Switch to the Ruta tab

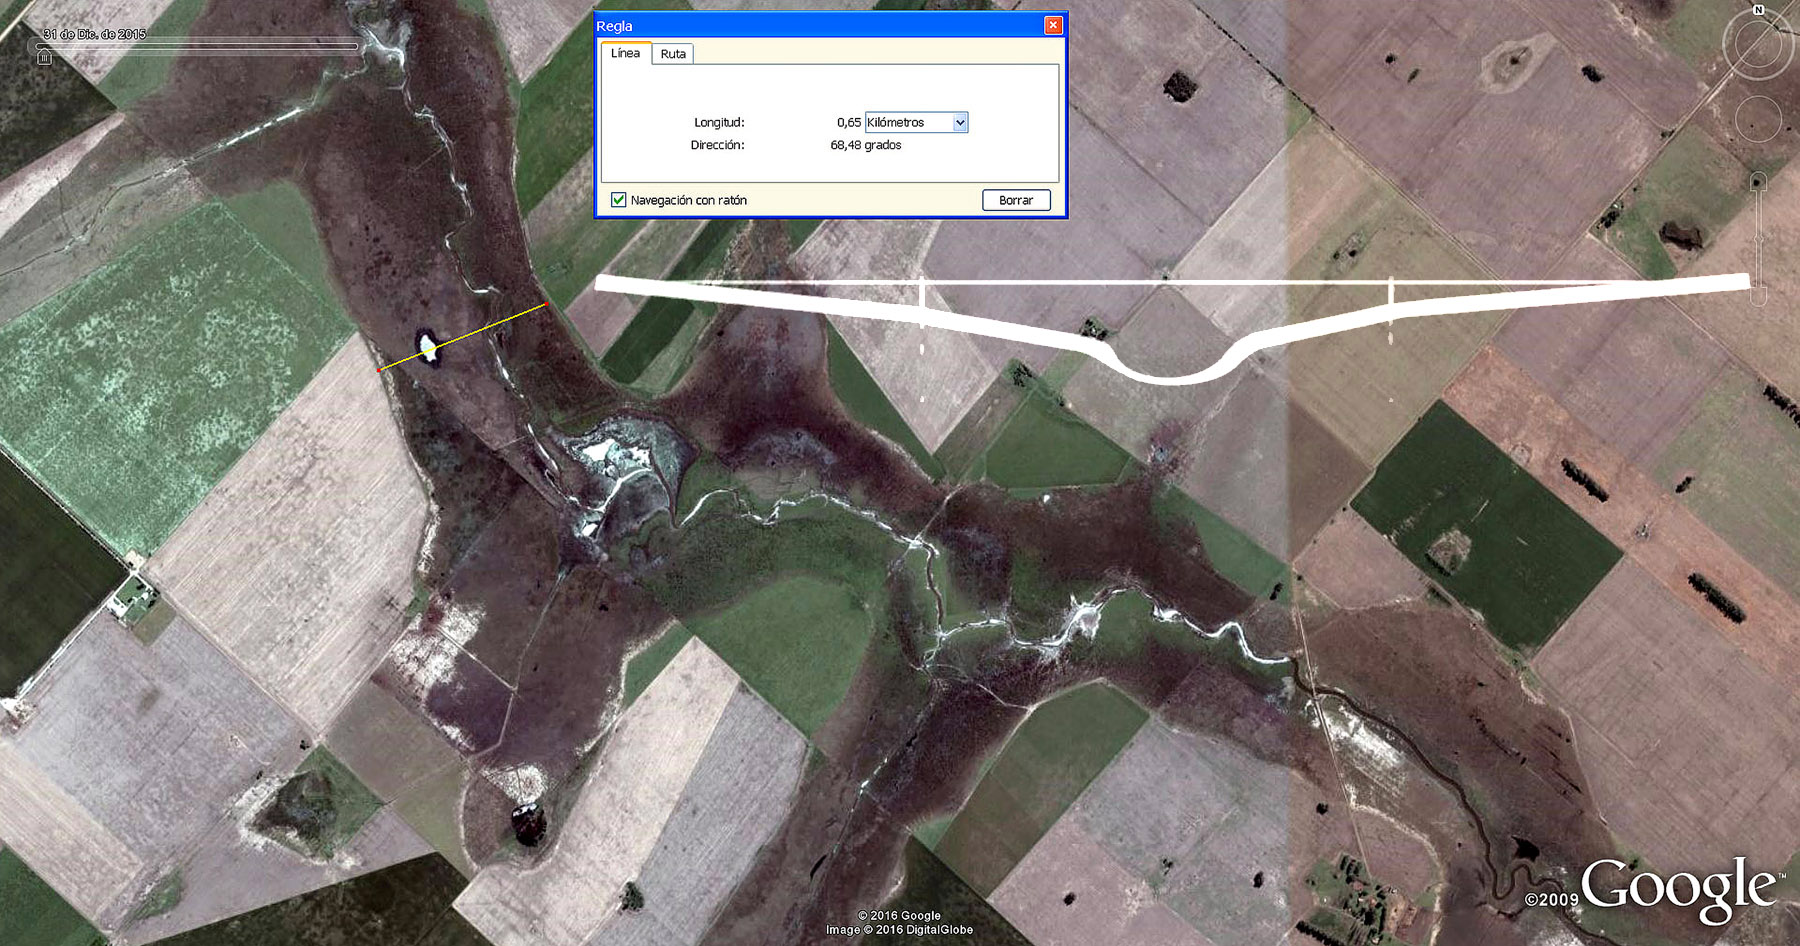point(673,54)
